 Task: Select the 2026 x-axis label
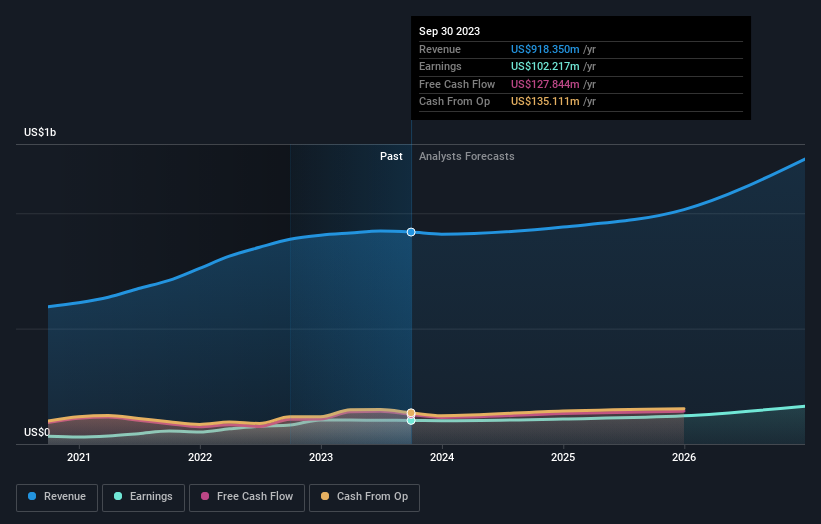point(684,457)
